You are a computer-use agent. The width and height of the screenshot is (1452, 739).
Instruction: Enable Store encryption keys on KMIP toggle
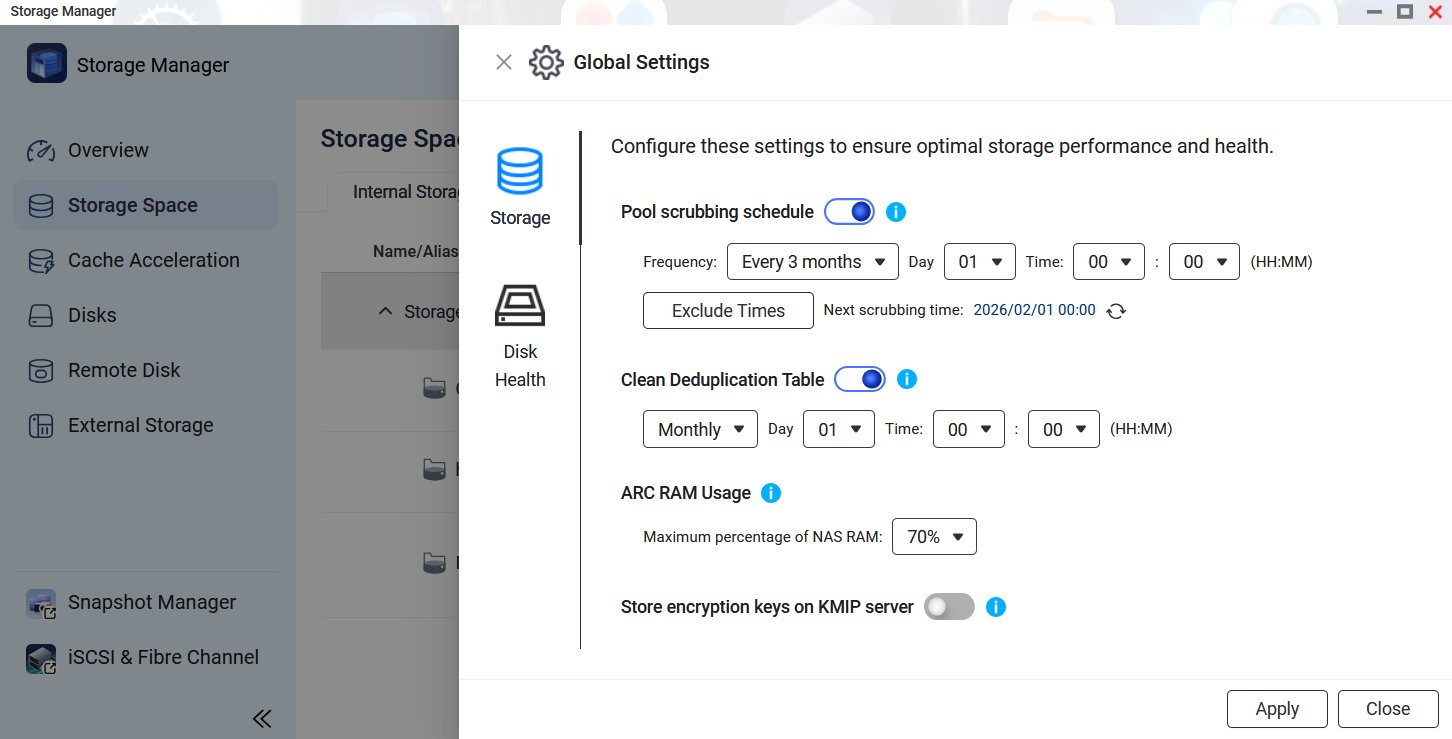pos(948,607)
